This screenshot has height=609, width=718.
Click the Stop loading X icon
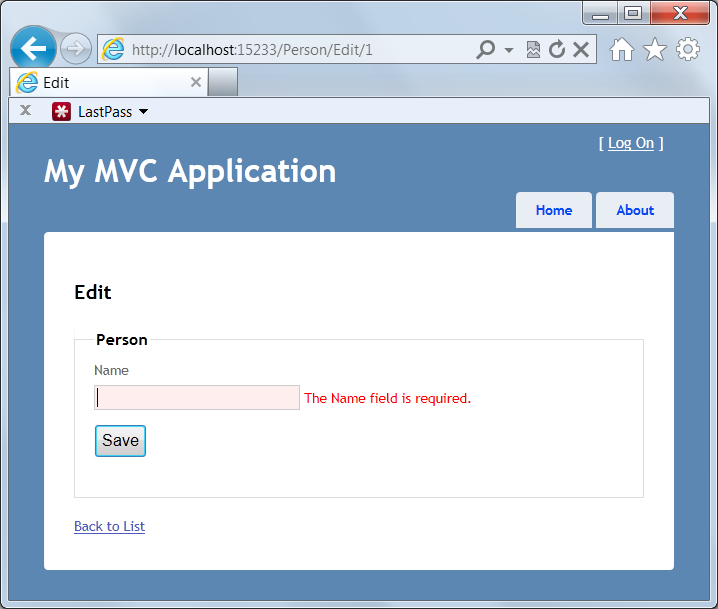point(580,50)
